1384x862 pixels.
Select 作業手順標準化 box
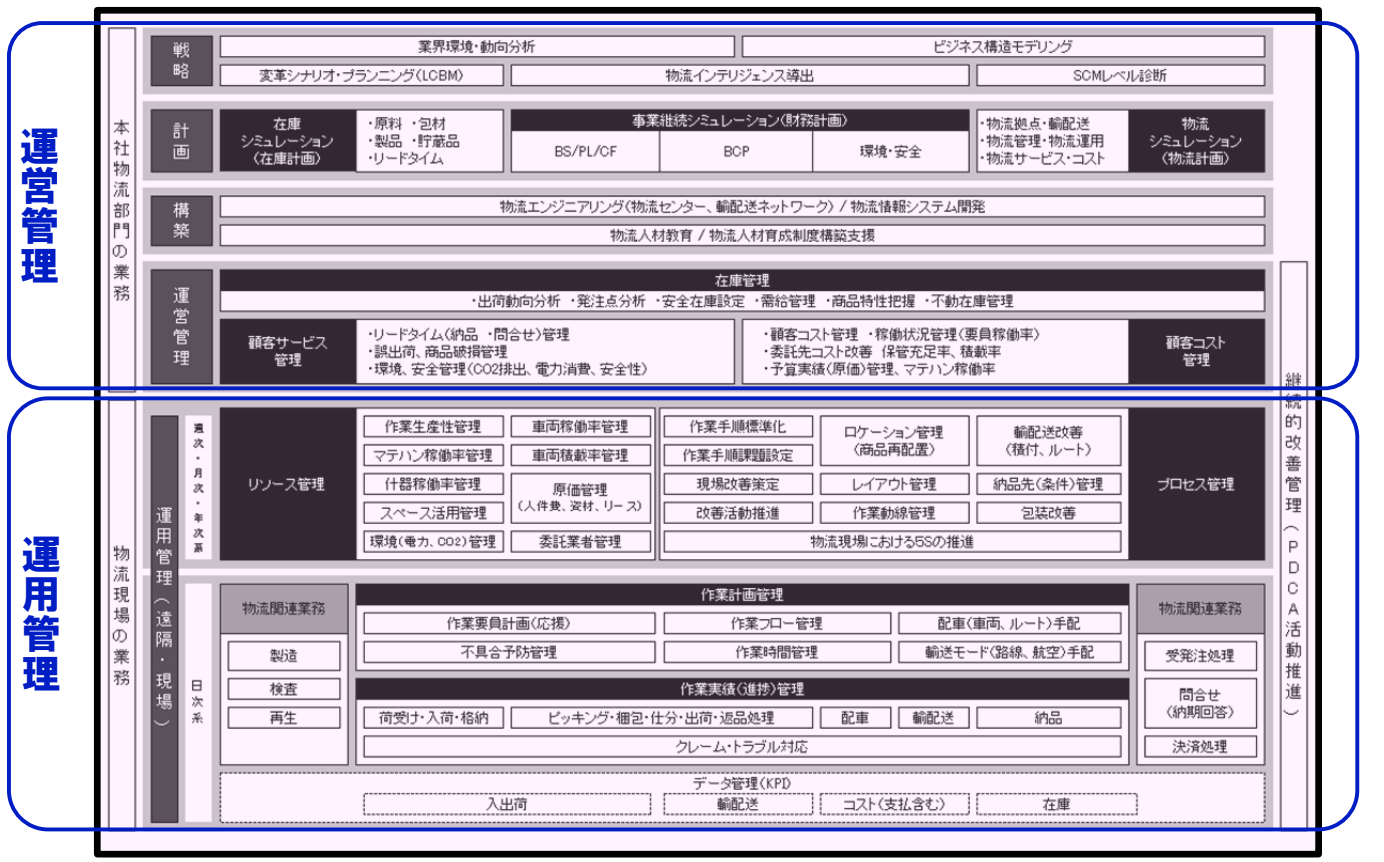[x=738, y=426]
